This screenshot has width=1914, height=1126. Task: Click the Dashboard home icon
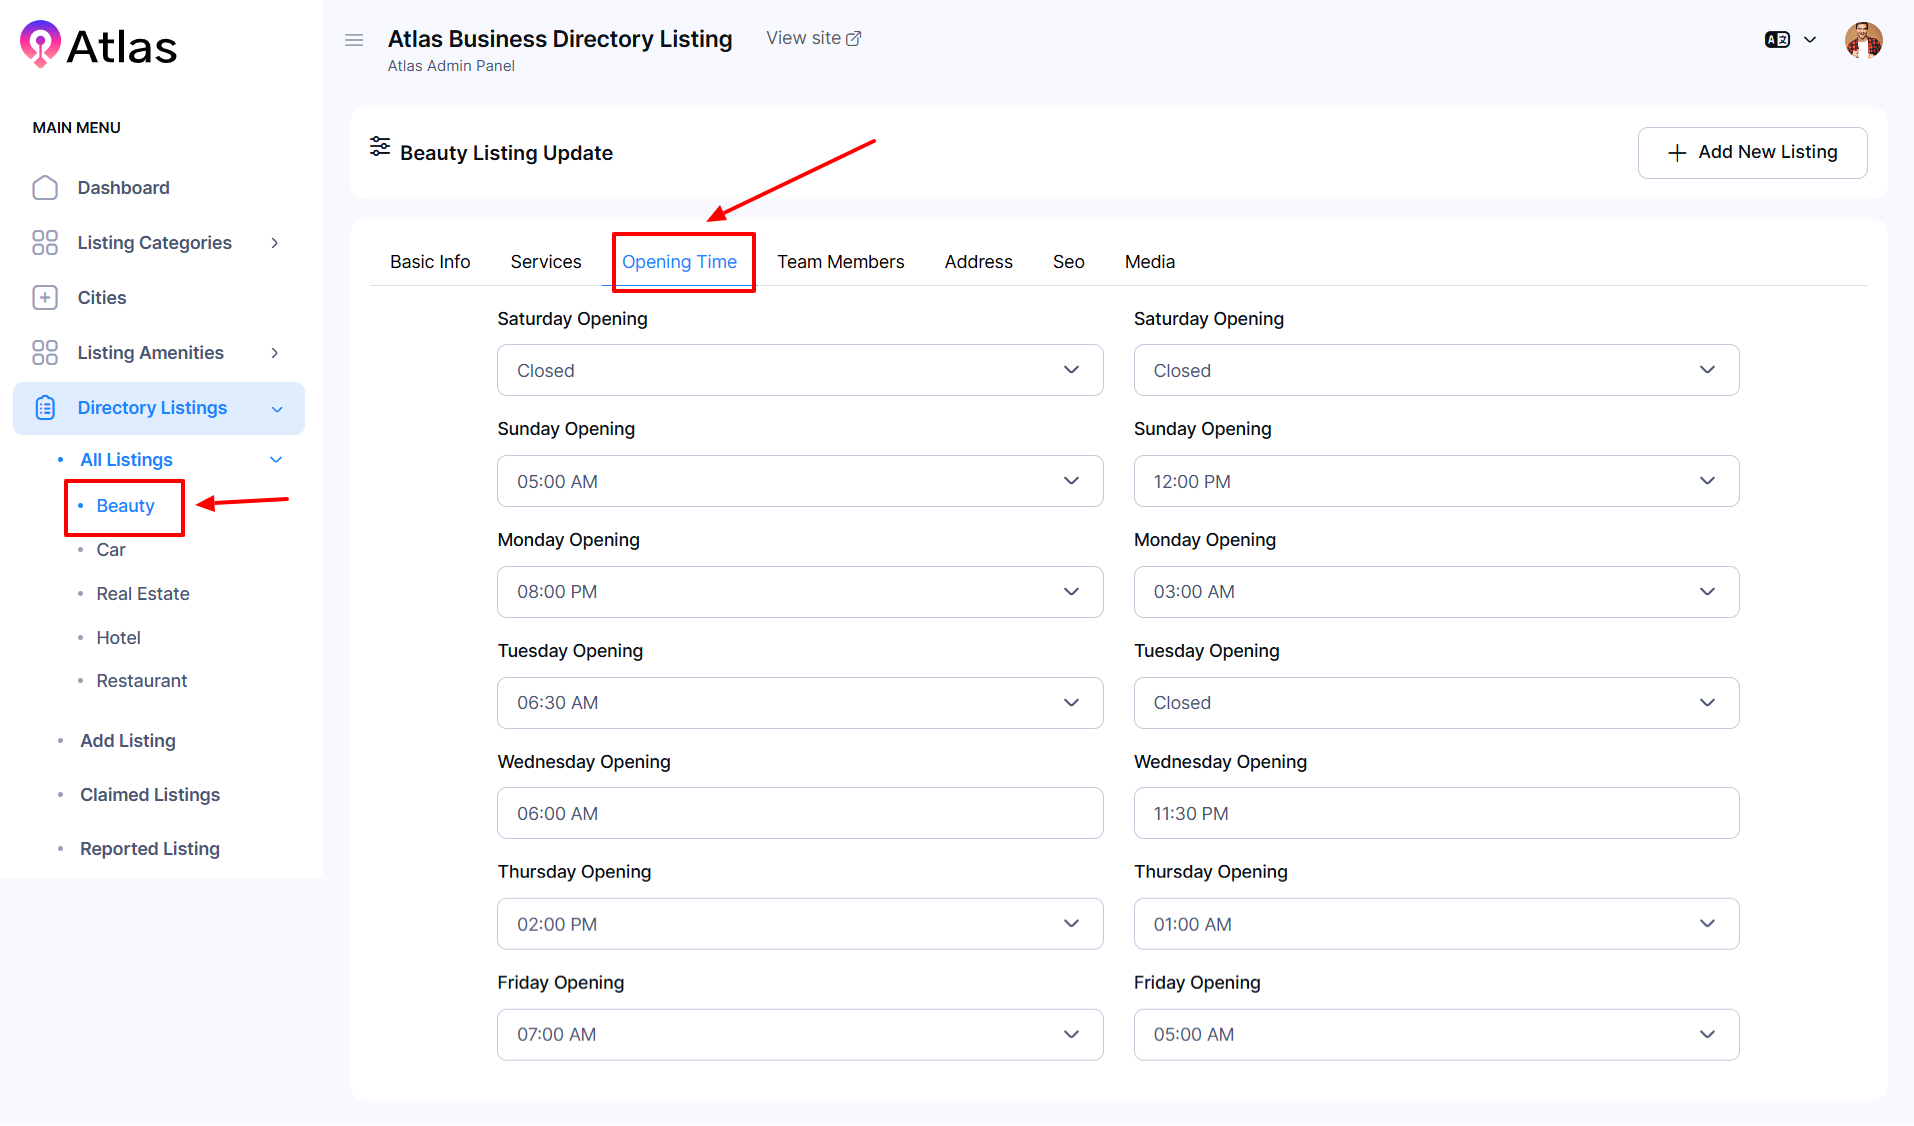click(45, 188)
